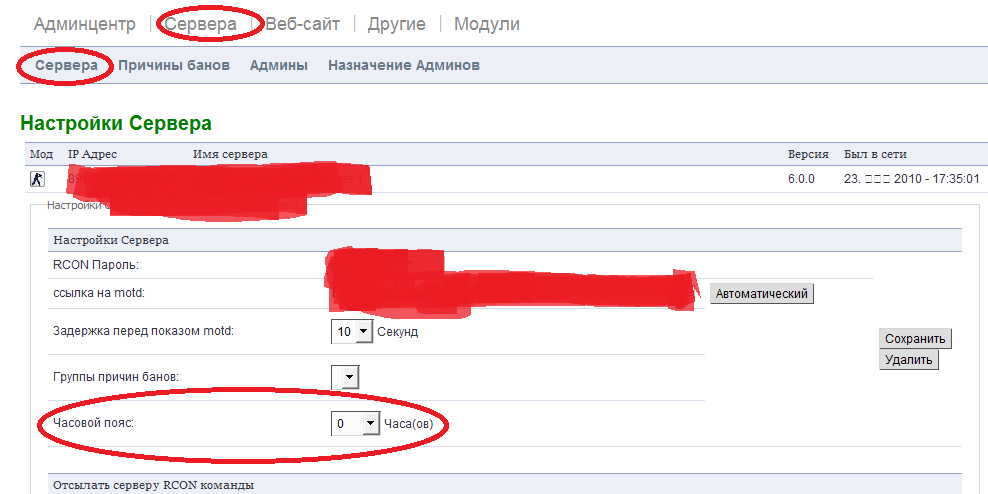Open the Группы причин банов dropdown

[345, 377]
